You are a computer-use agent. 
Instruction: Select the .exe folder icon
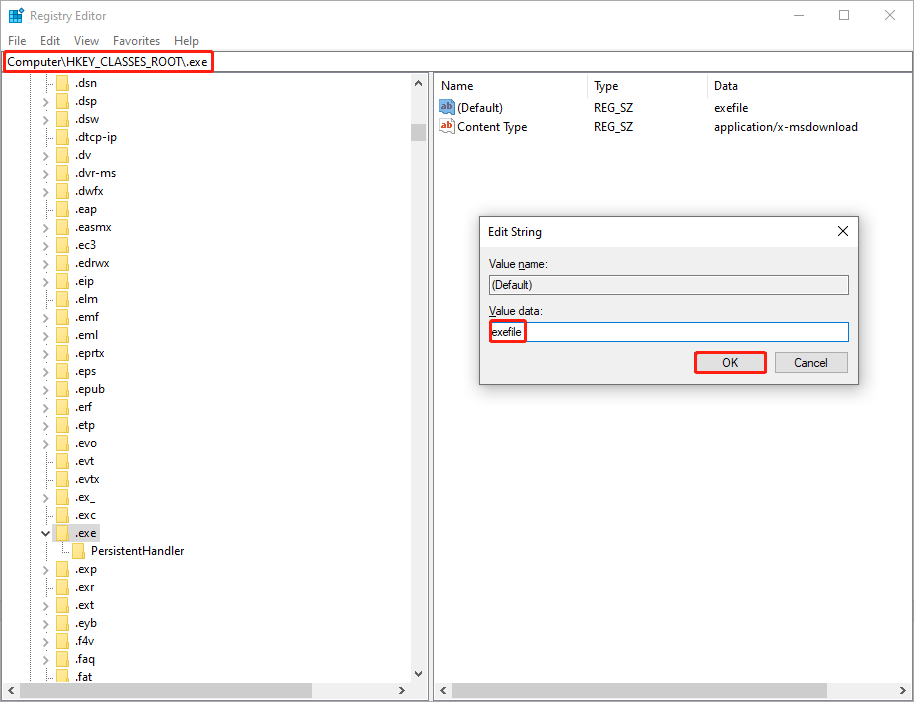(x=62, y=533)
